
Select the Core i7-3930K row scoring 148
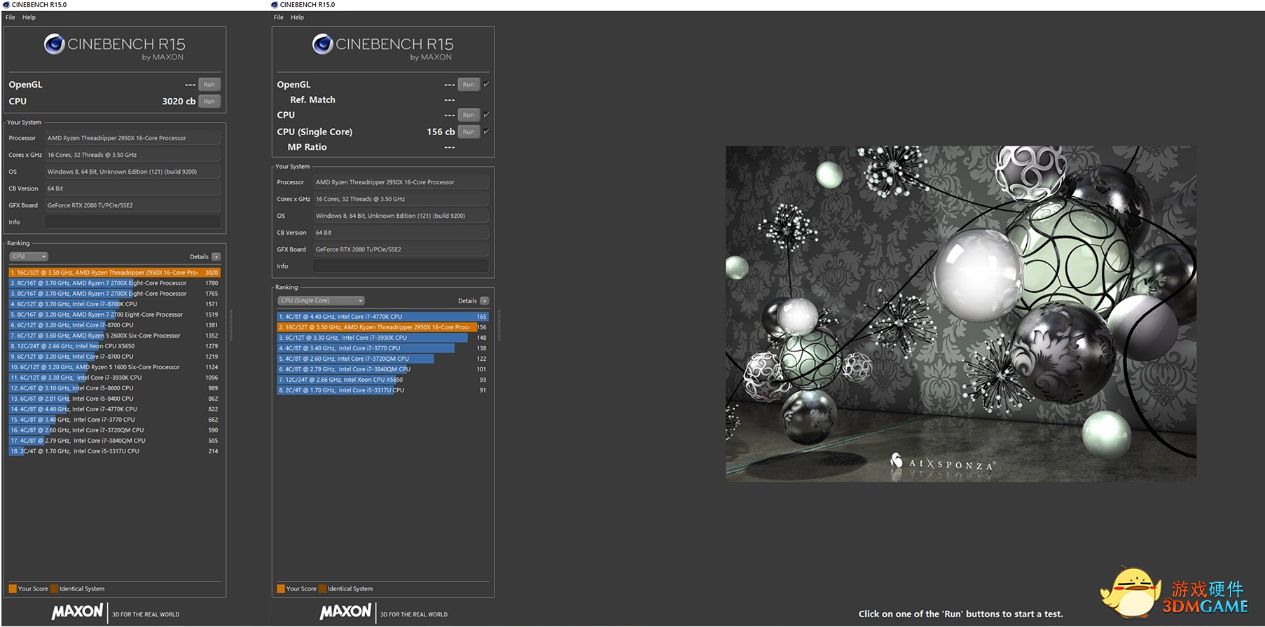383,337
